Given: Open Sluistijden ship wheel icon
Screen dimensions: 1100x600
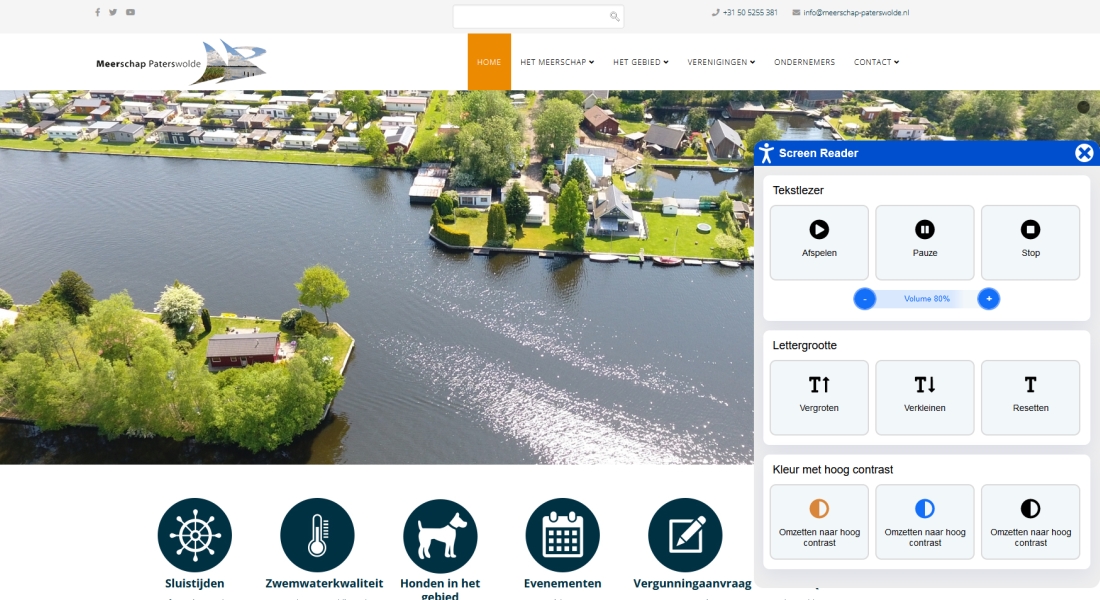Looking at the screenshot, I should click(195, 535).
